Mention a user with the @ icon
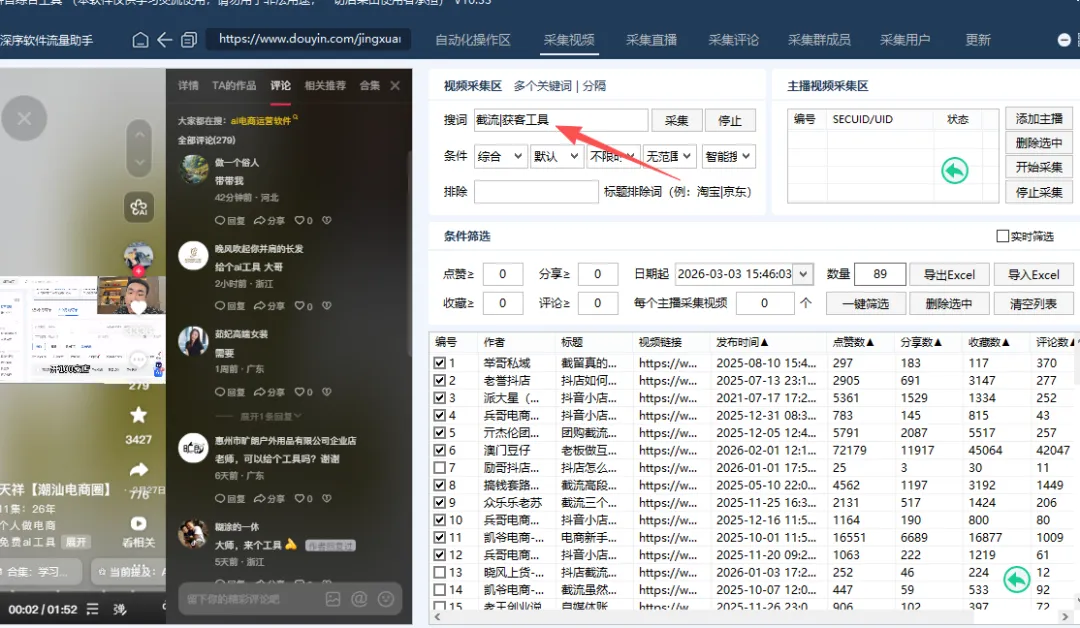Screen dimensions: 1080x628 [359, 599]
